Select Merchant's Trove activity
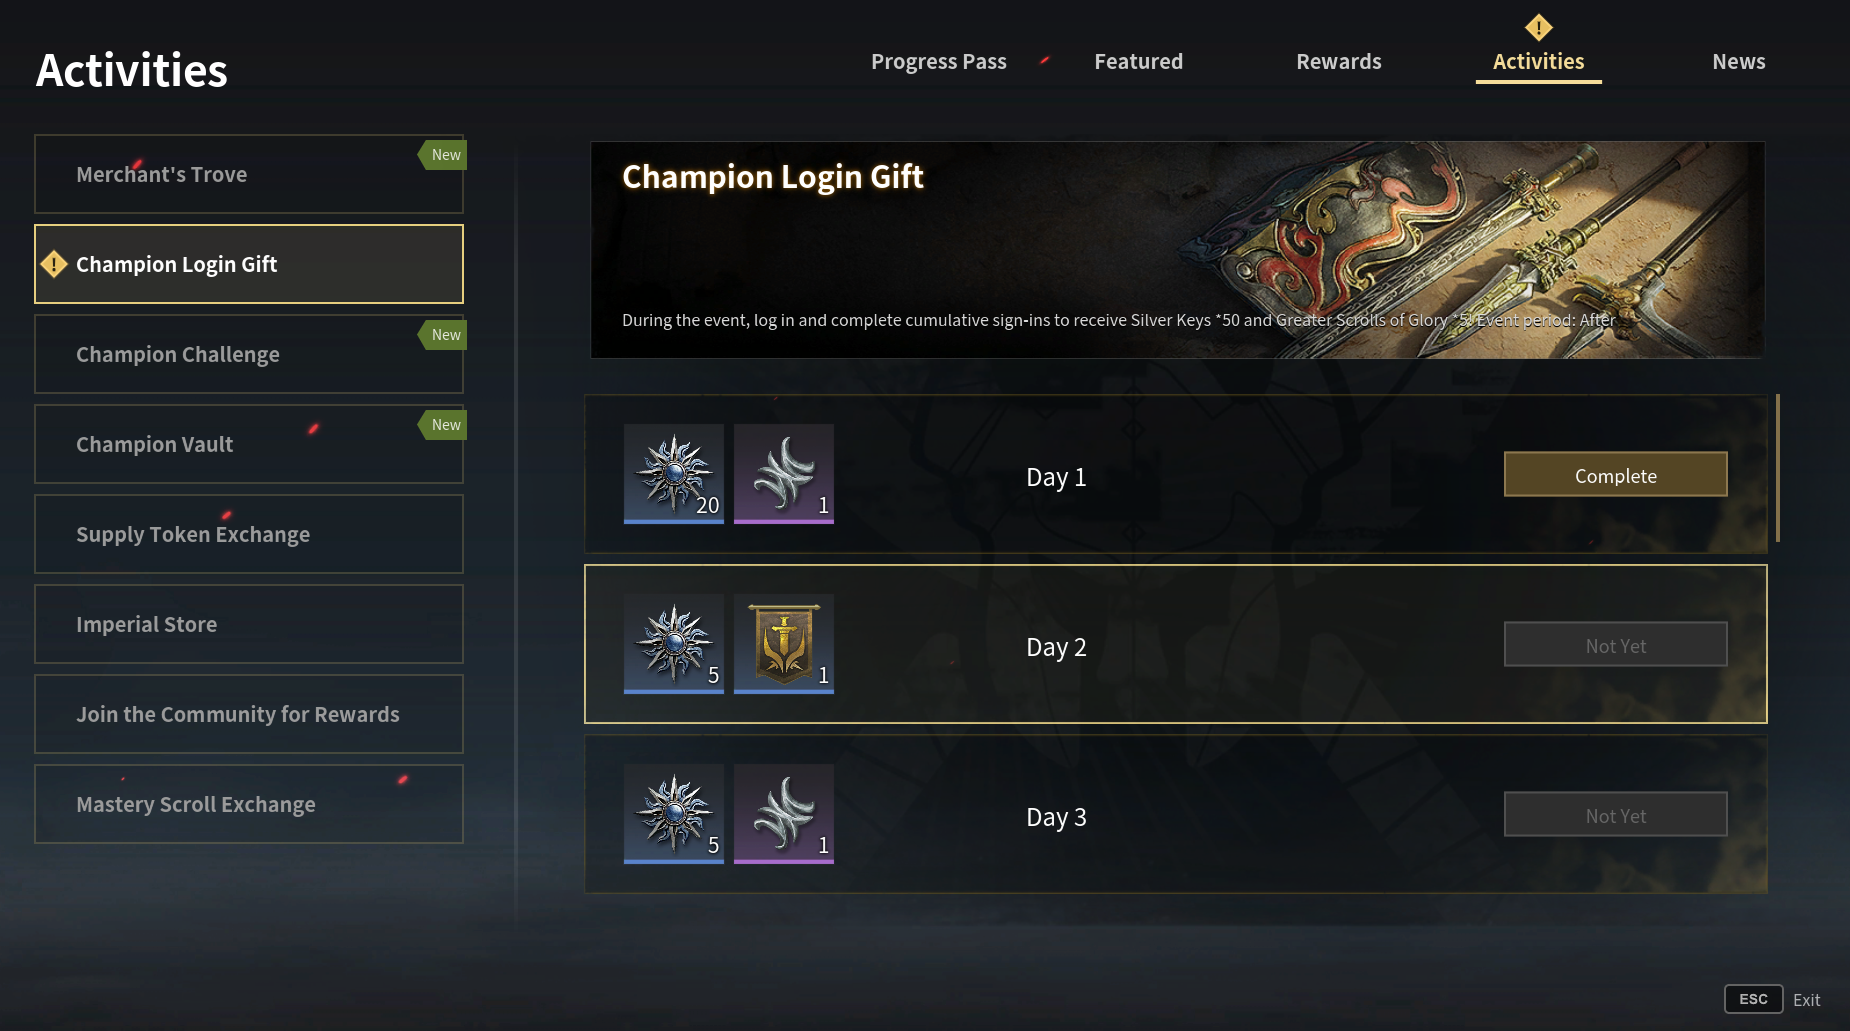Image resolution: width=1850 pixels, height=1031 pixels. [x=248, y=174]
